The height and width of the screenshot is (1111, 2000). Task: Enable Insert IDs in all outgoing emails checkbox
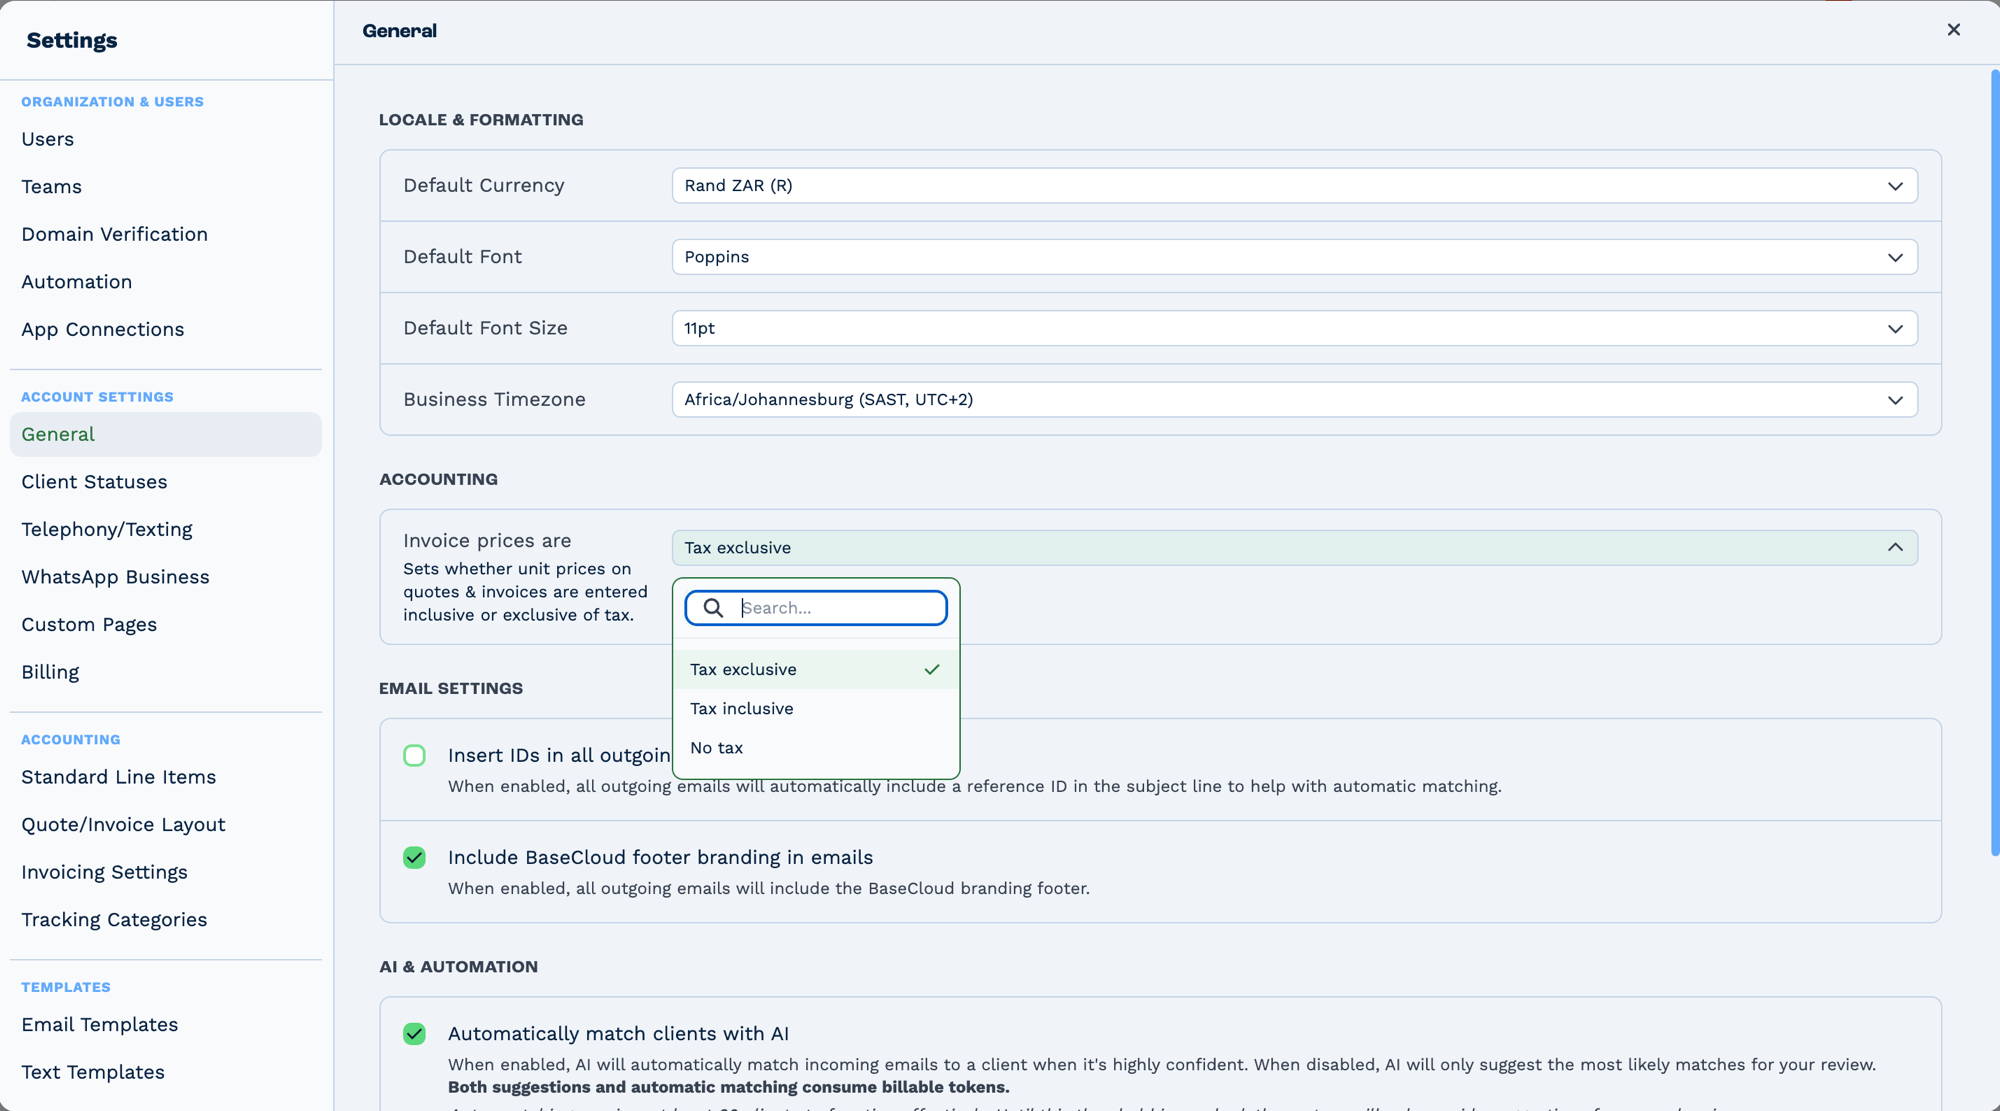coord(414,755)
